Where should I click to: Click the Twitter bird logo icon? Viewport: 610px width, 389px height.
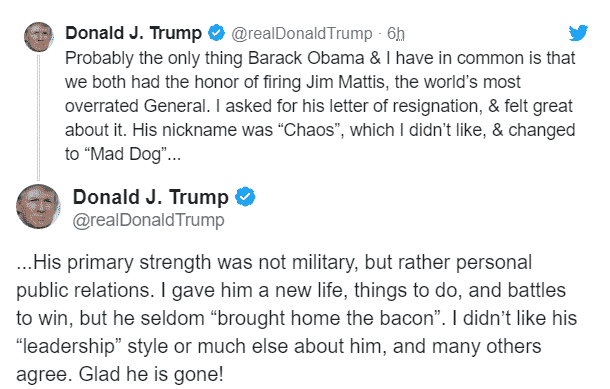click(x=578, y=33)
